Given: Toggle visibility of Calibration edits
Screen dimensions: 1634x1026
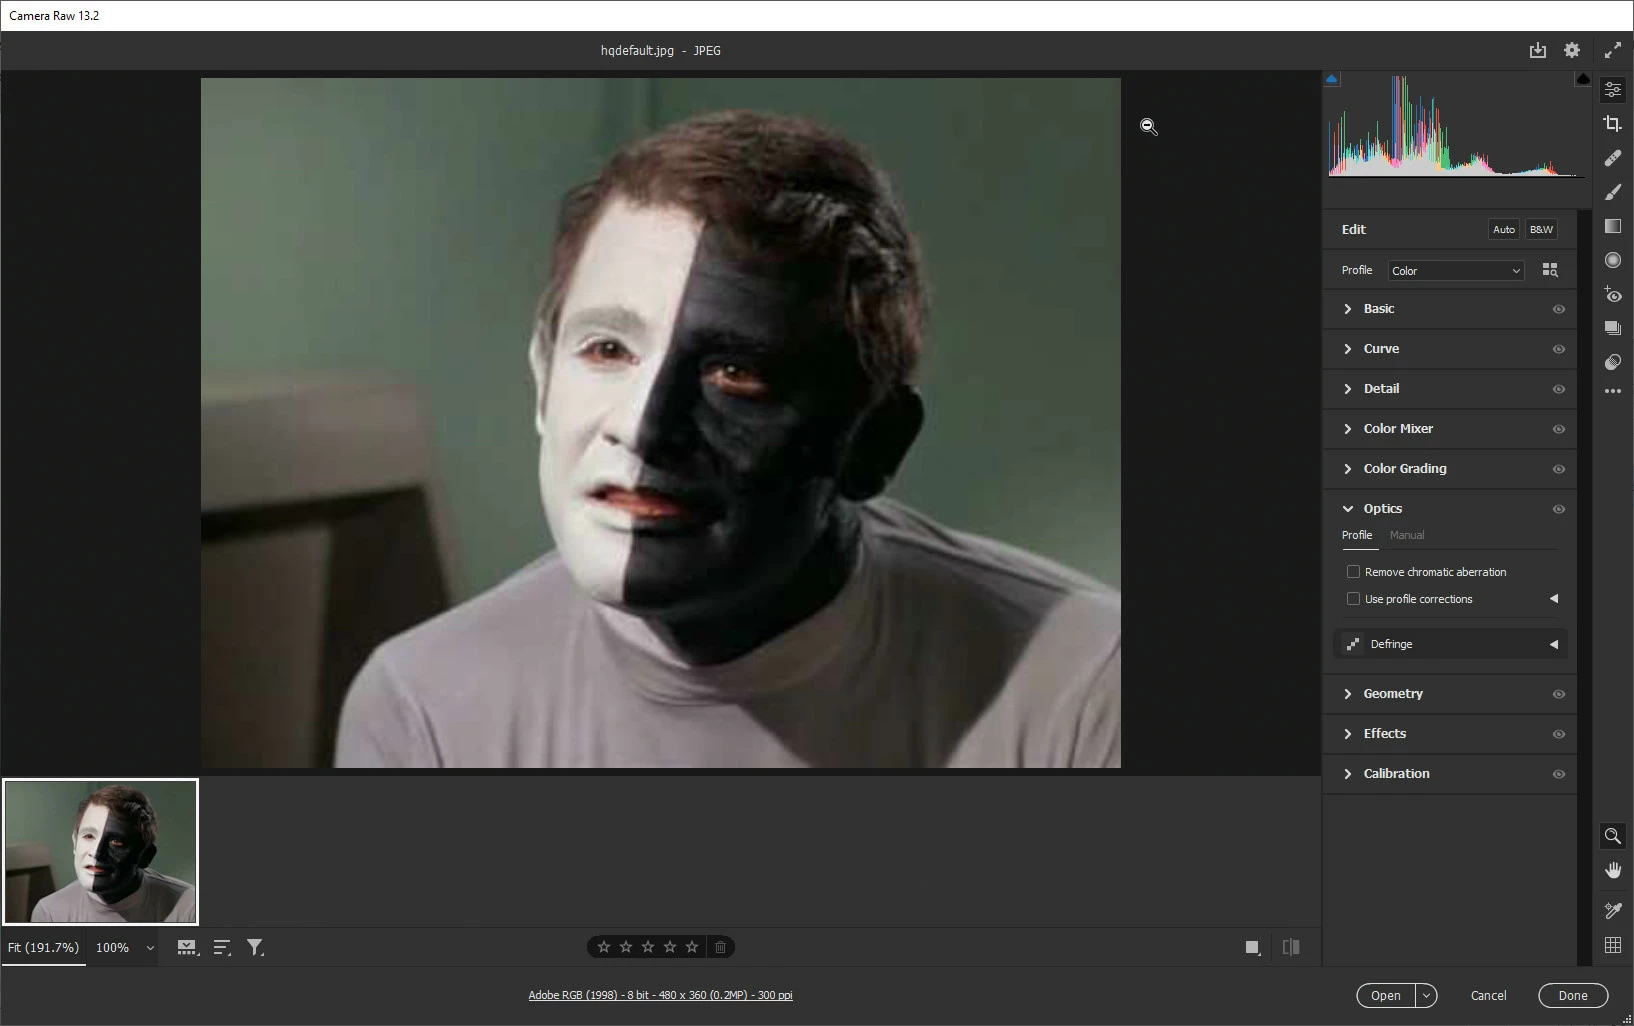Looking at the screenshot, I should coord(1558,774).
